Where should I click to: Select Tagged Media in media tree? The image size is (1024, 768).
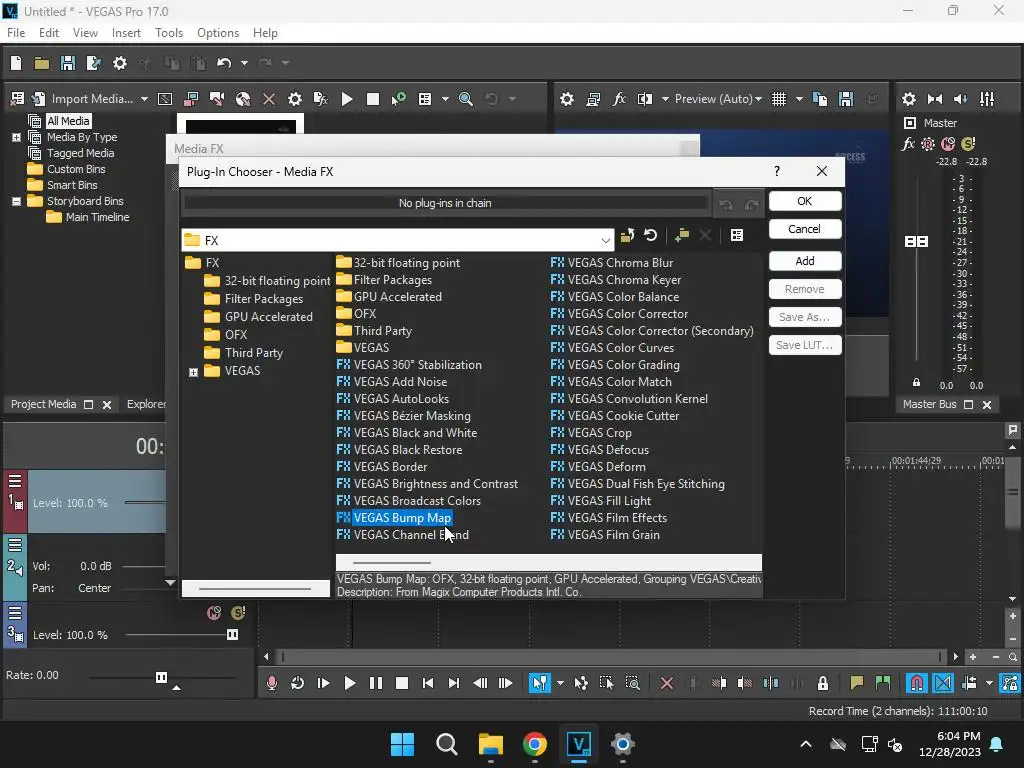[80, 153]
